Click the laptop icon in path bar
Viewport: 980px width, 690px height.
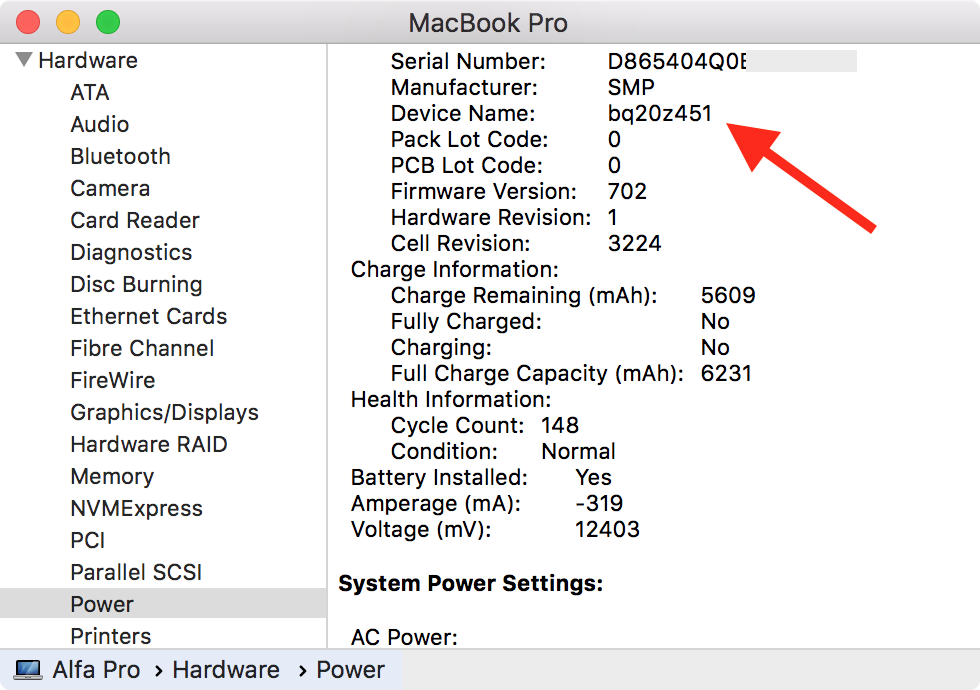pyautogui.click(x=28, y=669)
